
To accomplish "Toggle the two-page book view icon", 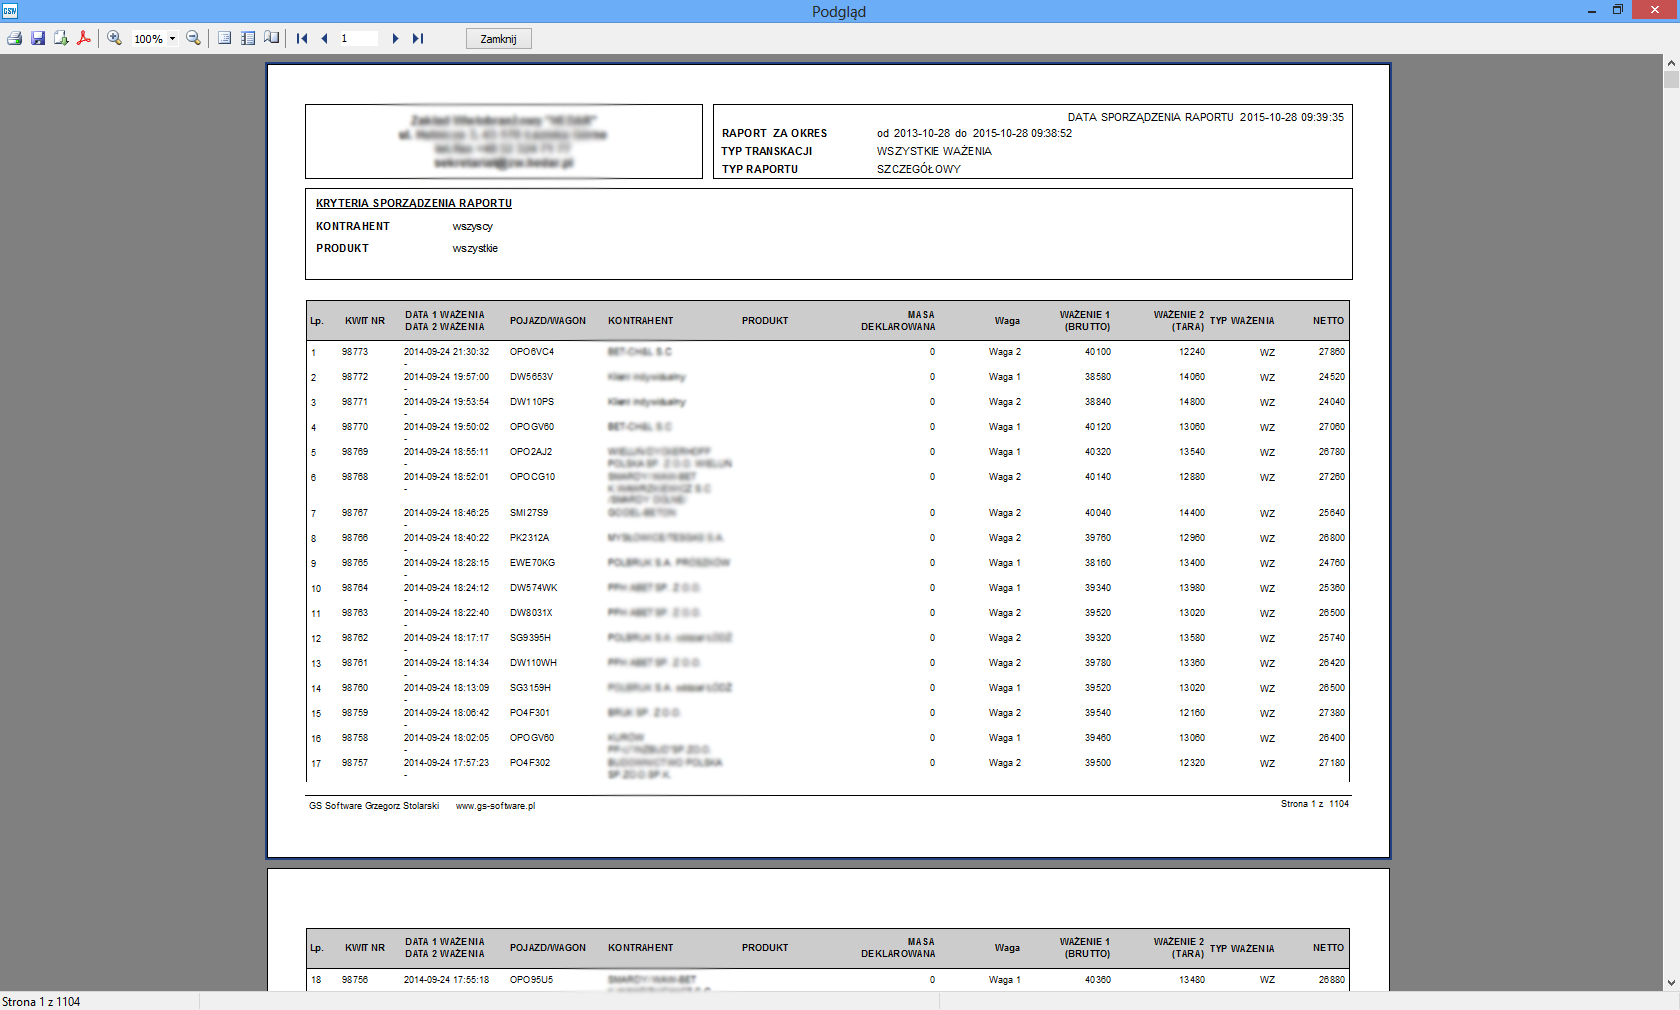I will click(272, 38).
